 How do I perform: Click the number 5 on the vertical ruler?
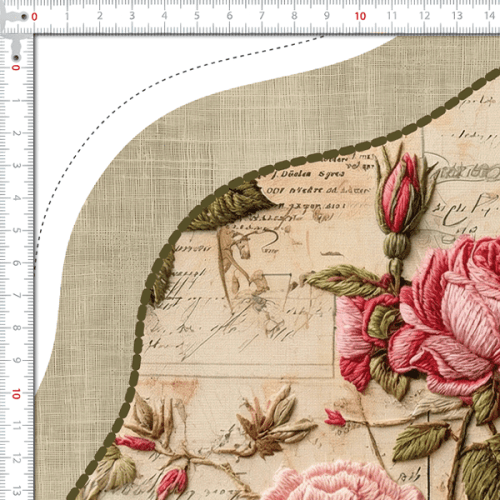click(x=16, y=231)
